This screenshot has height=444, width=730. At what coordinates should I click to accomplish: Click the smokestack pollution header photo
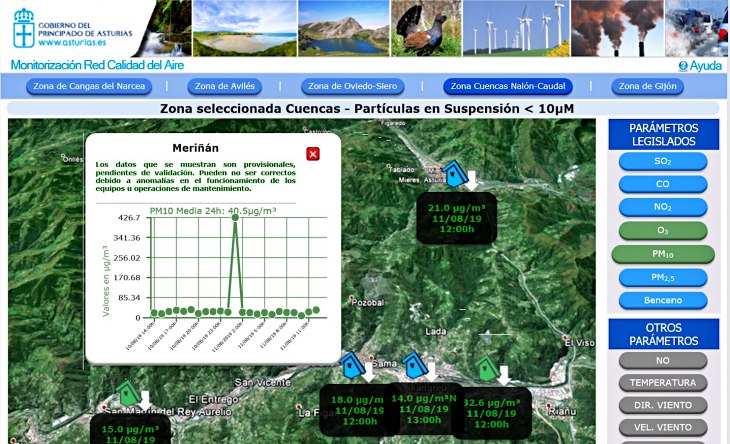point(617,28)
